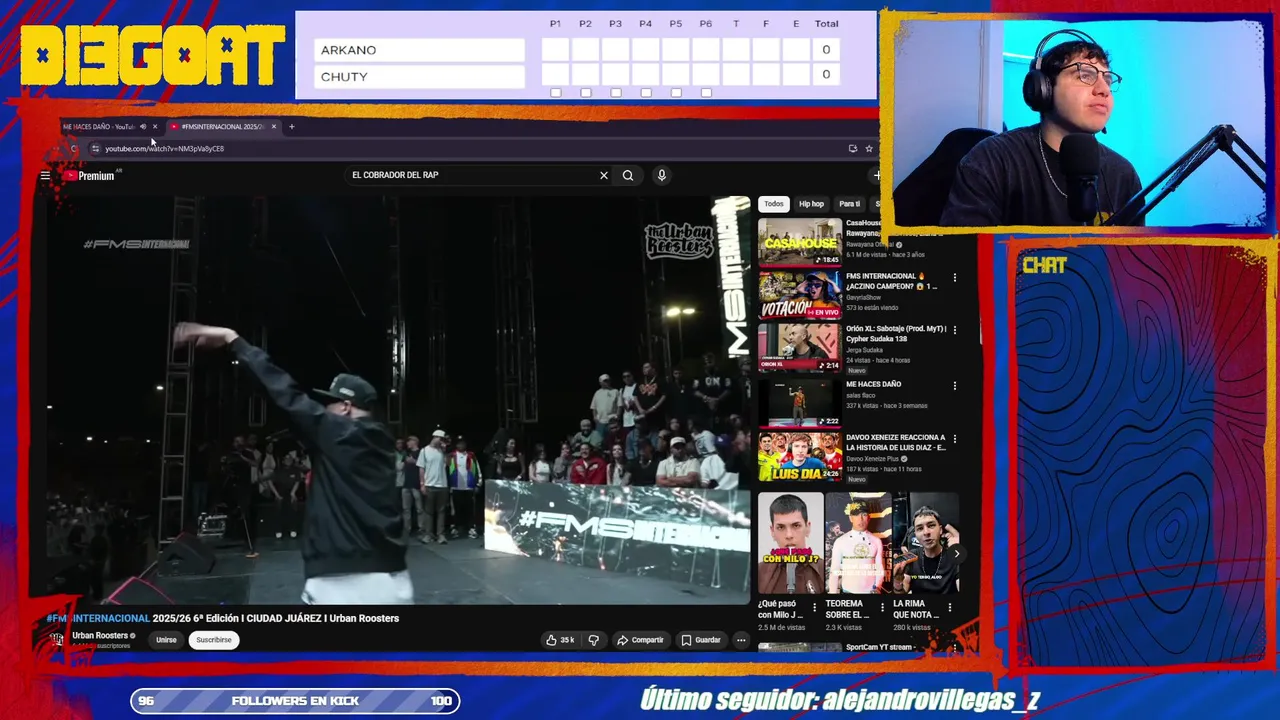Open the Urban Roosters channel name
Viewport: 1280px width, 720px height.
coord(100,635)
